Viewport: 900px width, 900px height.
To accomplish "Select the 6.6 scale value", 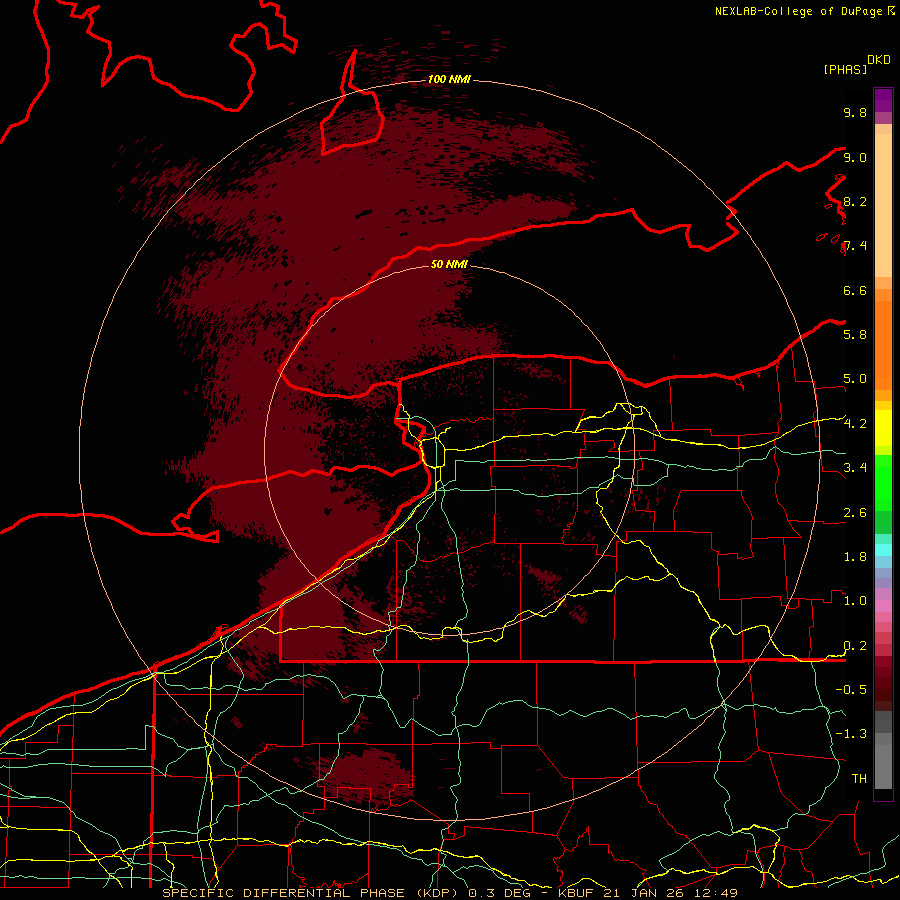I will pos(855,290).
